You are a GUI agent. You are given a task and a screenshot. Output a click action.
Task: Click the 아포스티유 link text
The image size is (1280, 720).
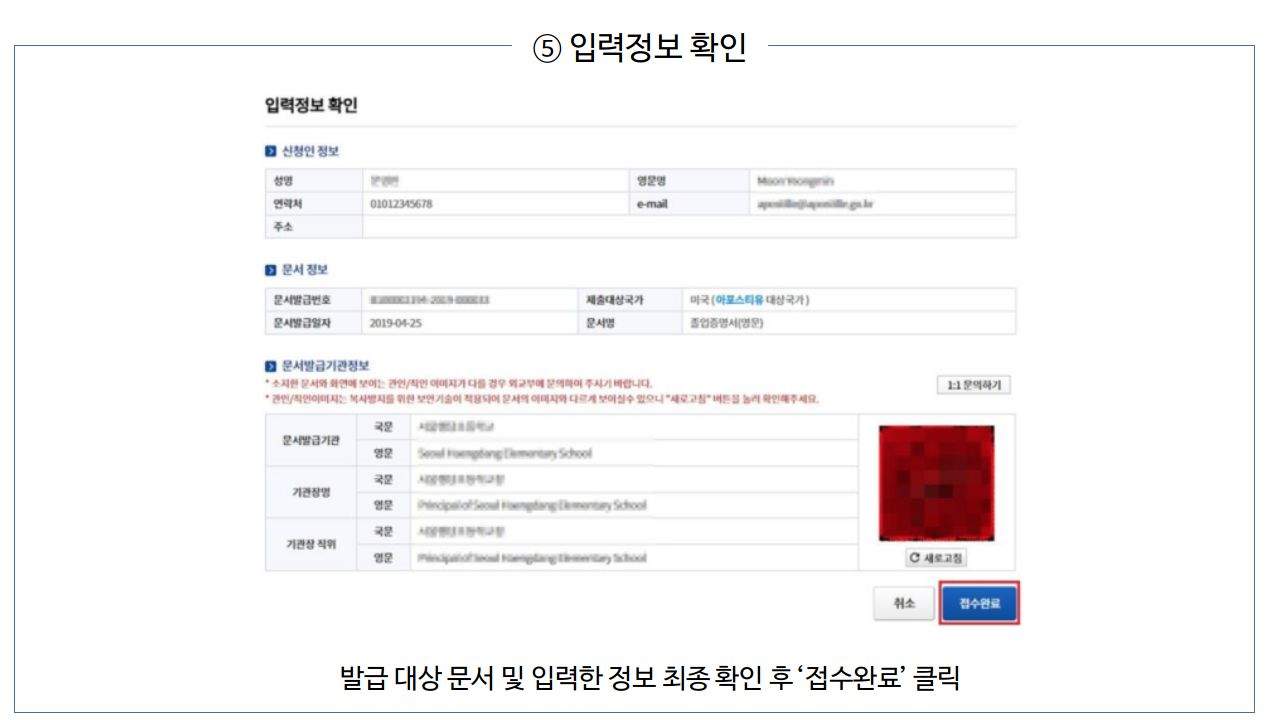point(739,300)
